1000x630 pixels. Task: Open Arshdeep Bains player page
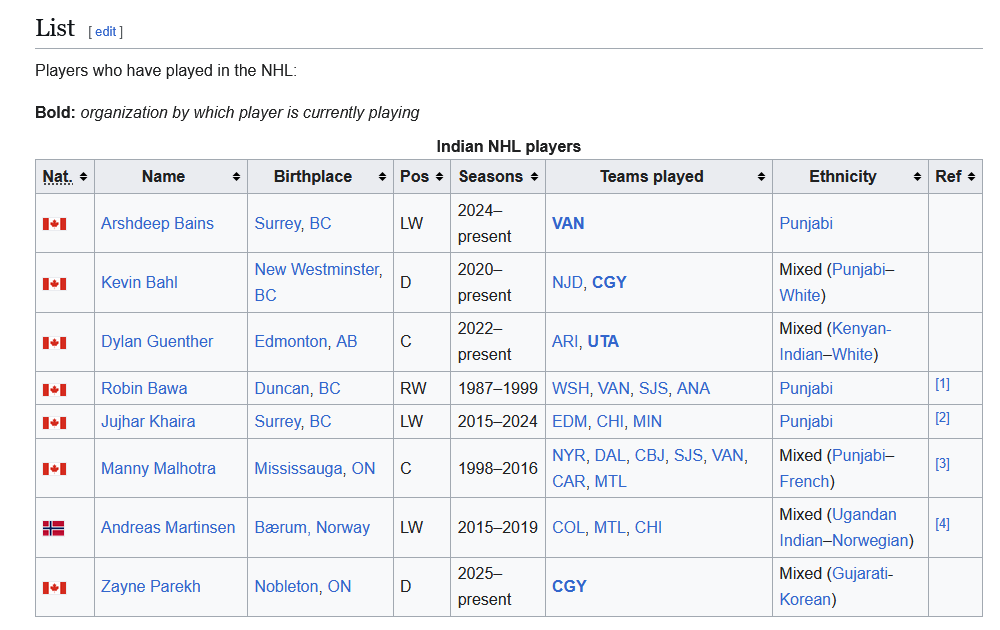pos(158,224)
